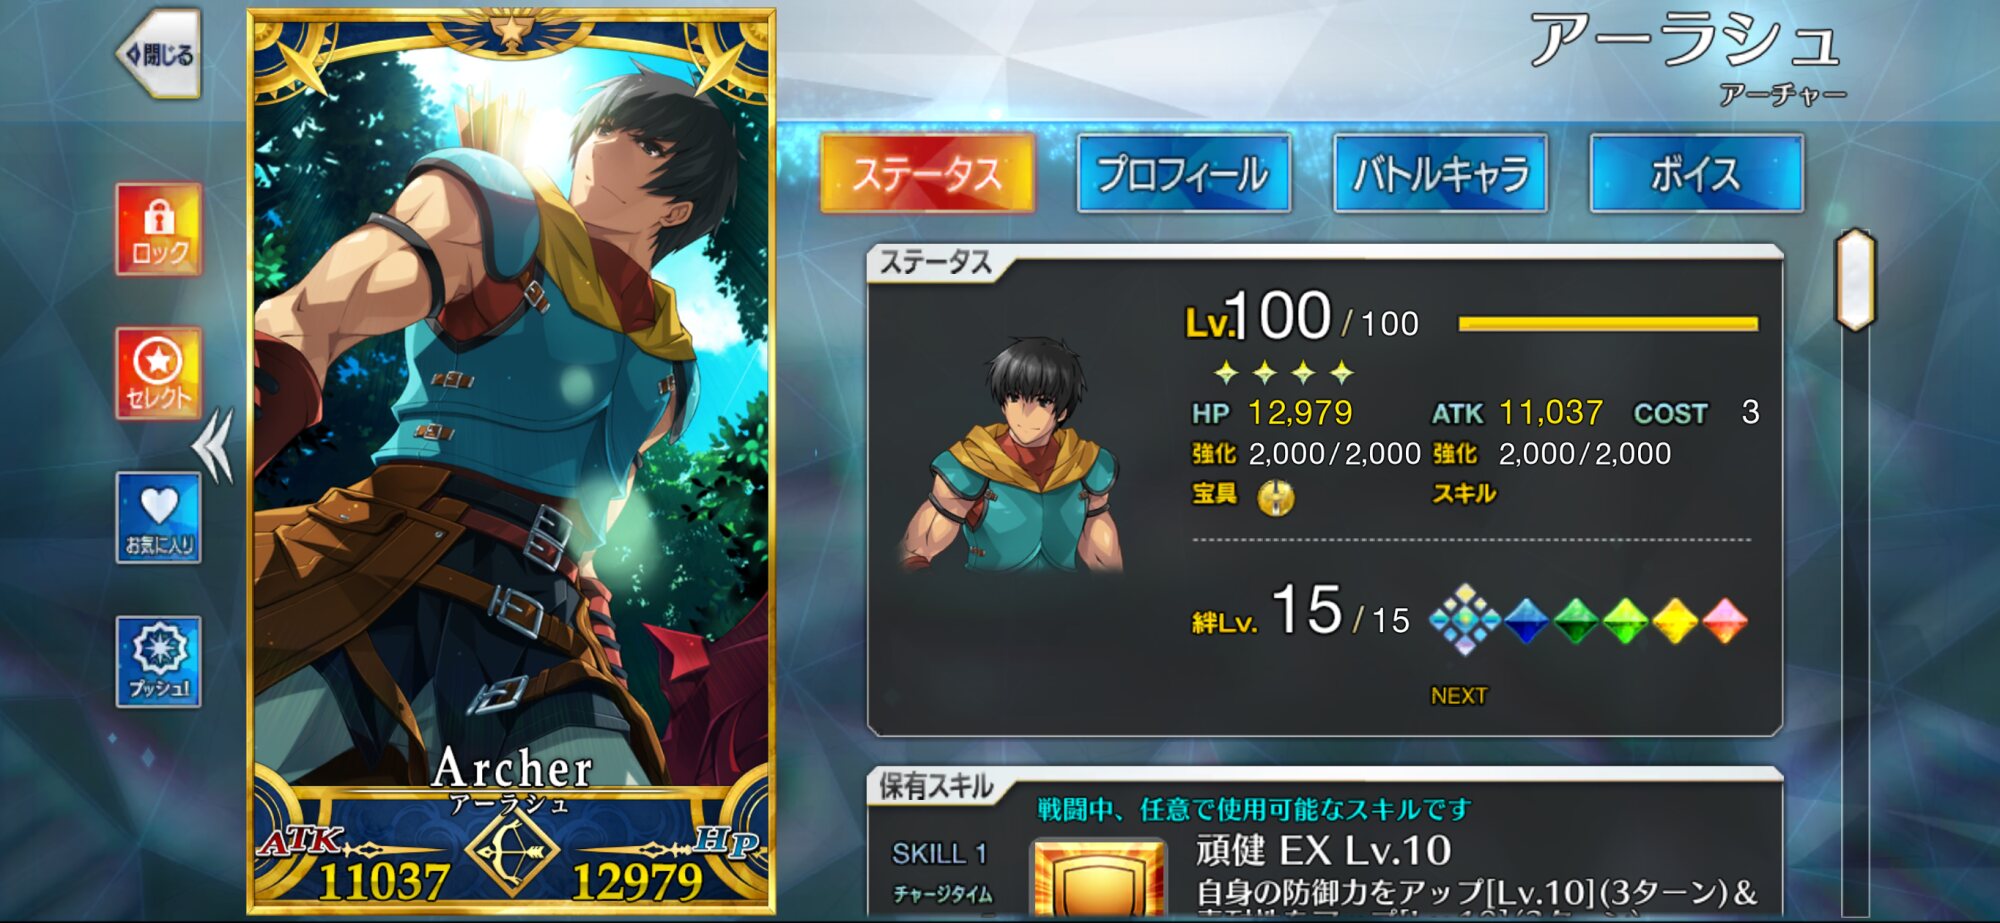Open the バトルキャラ tab
The height and width of the screenshot is (923, 2000).
point(1440,174)
